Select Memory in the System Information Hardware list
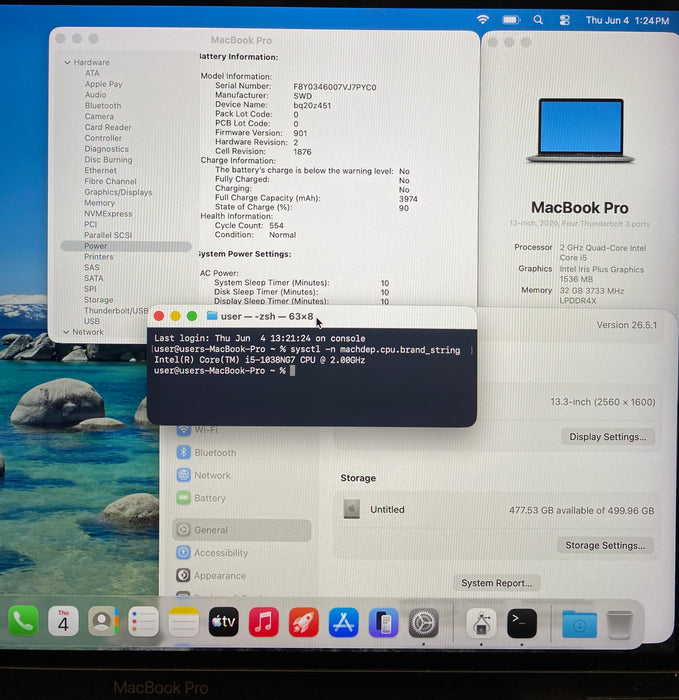This screenshot has width=679, height=700. tap(99, 203)
